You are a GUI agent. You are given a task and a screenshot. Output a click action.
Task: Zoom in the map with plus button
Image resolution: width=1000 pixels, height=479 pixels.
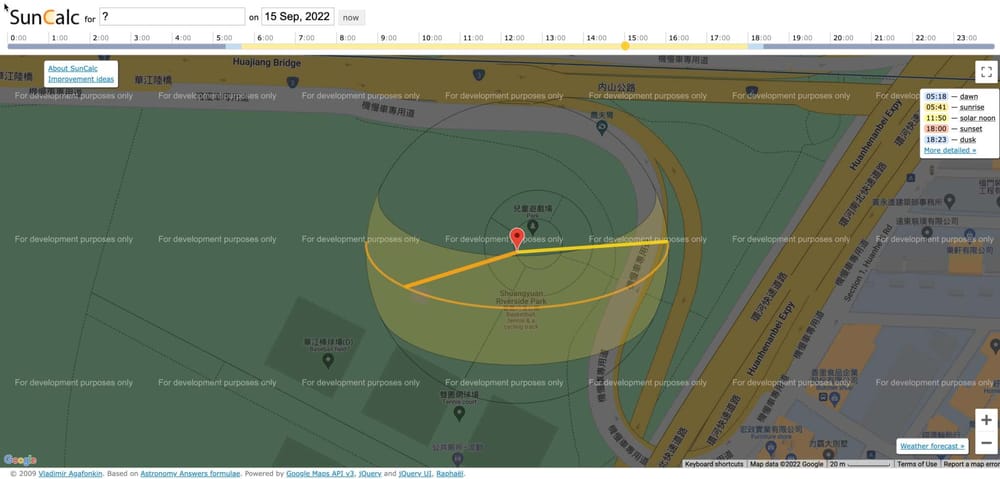click(986, 420)
